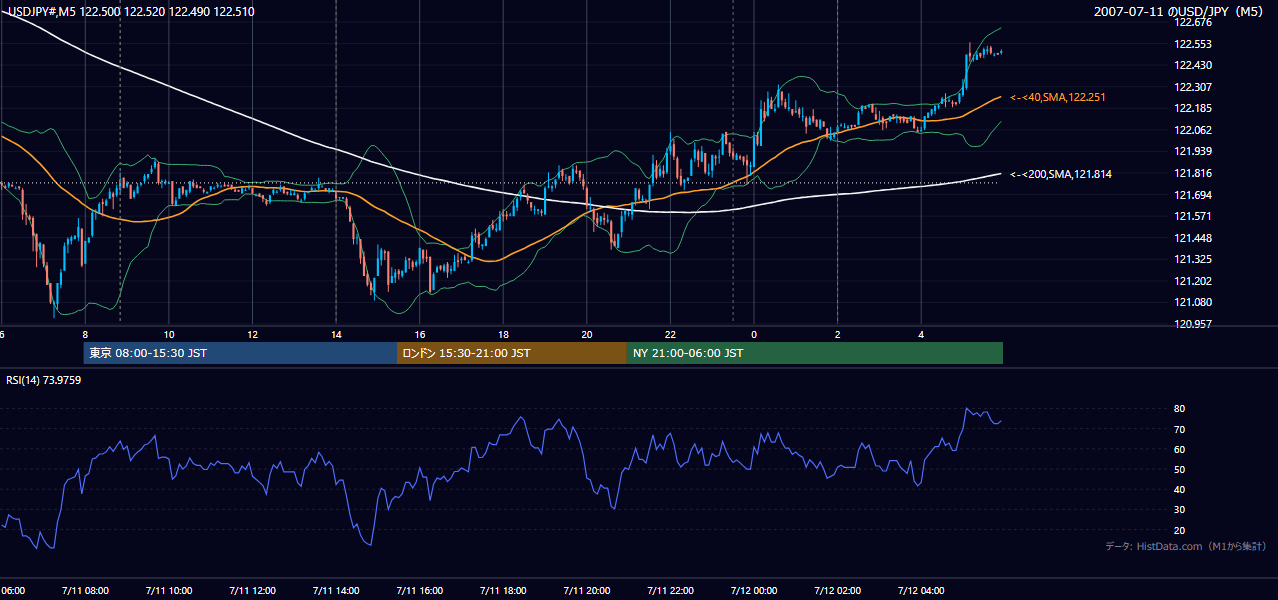Click price scale value 121.816
The height and width of the screenshot is (600, 1278).
pyautogui.click(x=1192, y=173)
